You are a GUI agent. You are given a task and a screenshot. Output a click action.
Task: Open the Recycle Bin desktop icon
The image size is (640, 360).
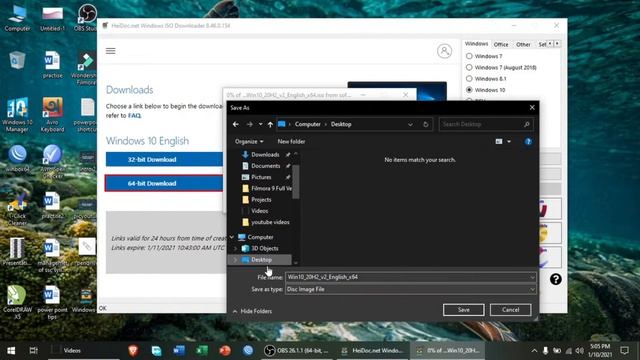[x=17, y=61]
